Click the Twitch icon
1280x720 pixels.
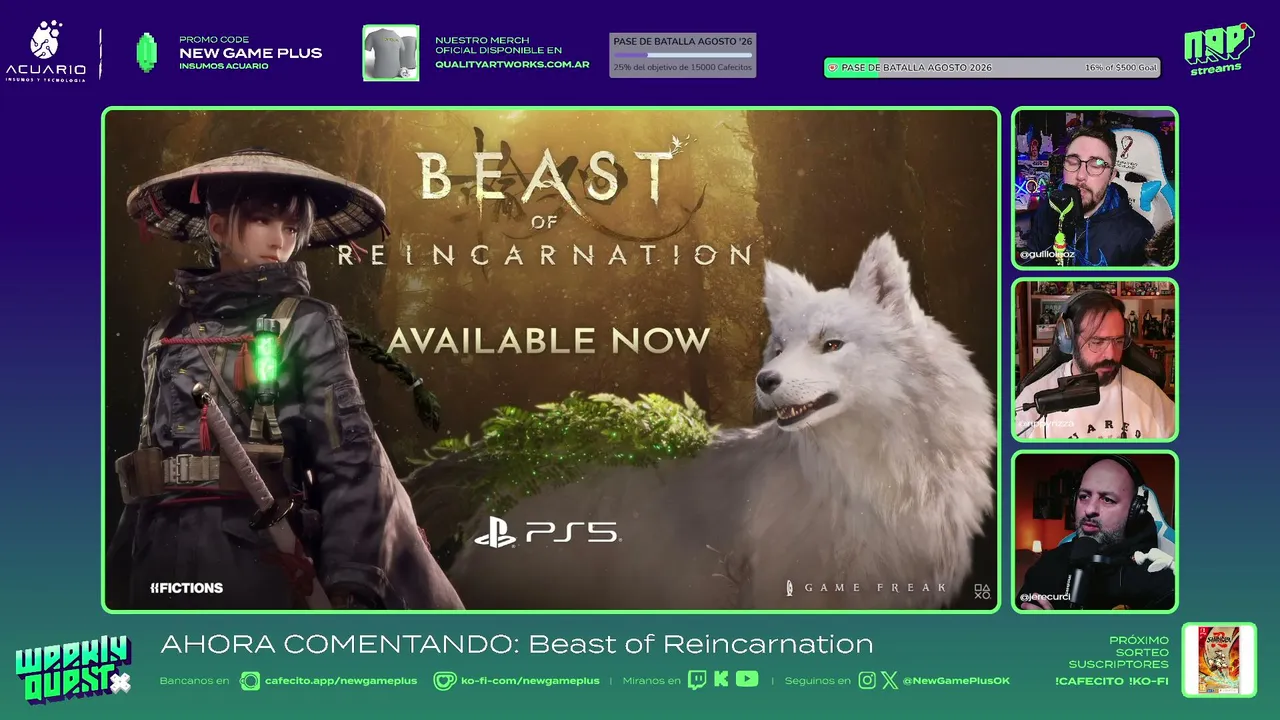696,680
